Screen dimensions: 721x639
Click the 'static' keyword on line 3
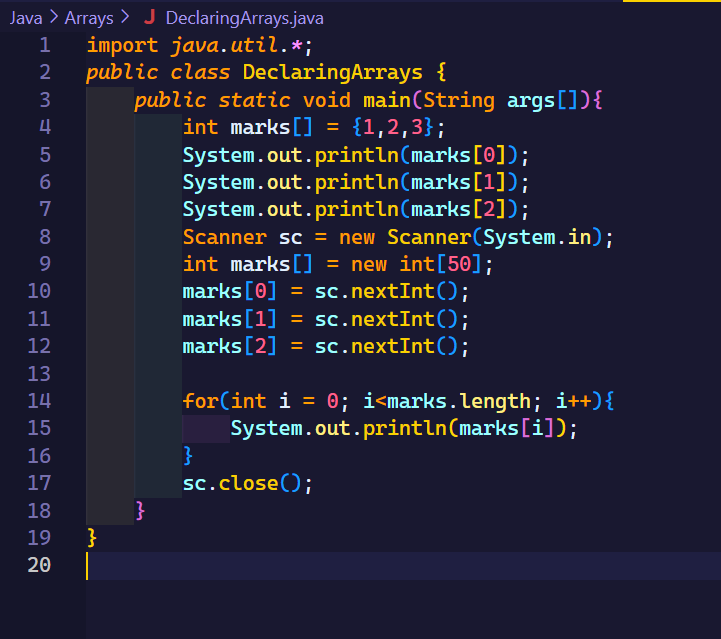click(254, 100)
